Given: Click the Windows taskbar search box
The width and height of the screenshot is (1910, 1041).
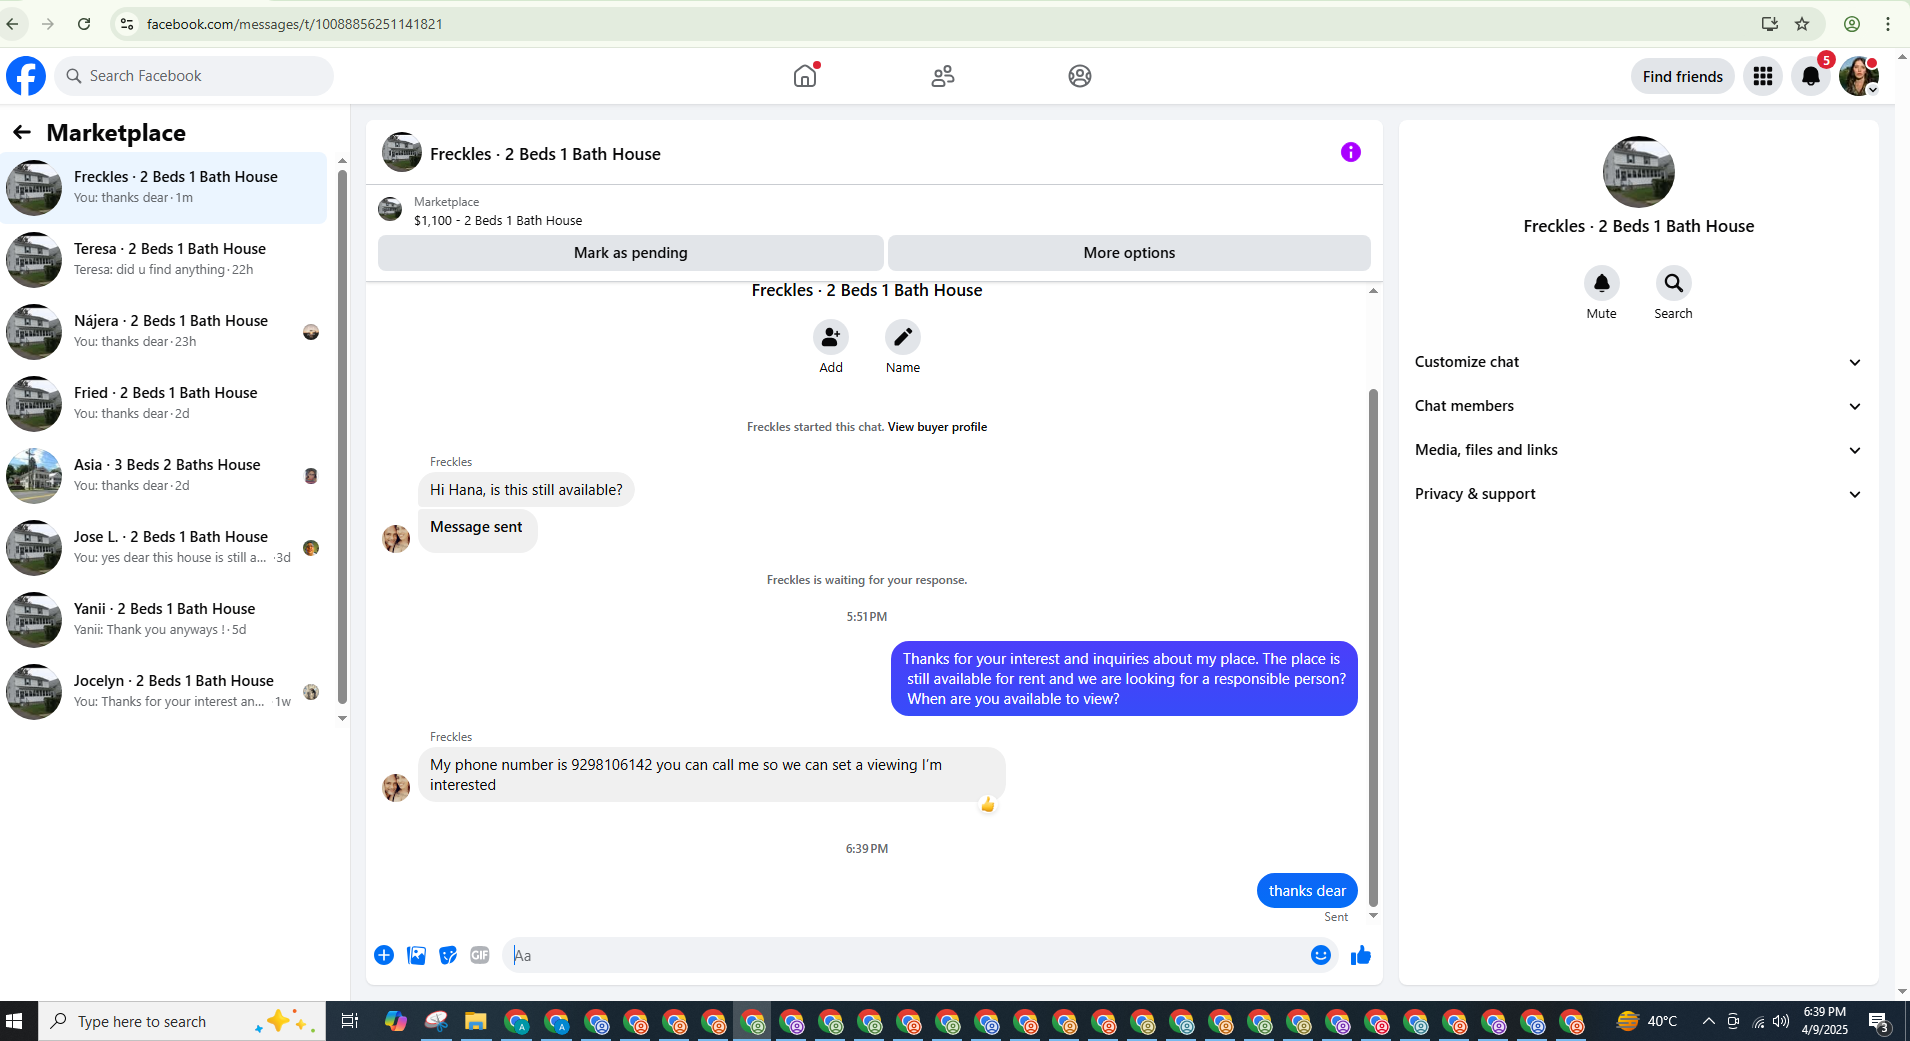Looking at the screenshot, I should 182,1021.
